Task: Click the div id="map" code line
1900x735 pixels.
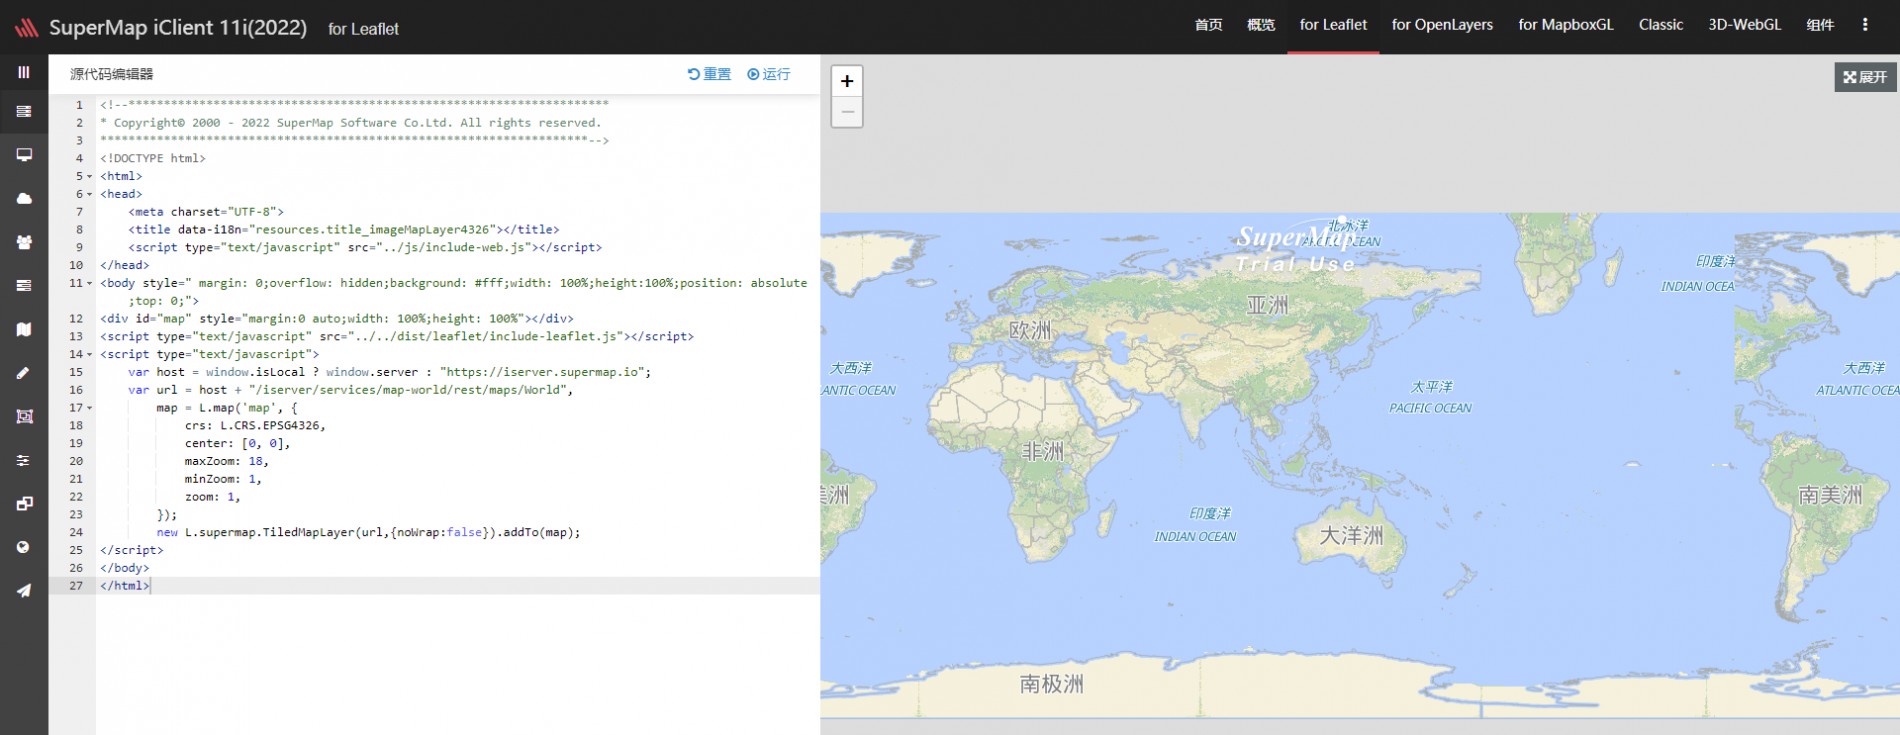Action: pyautogui.click(x=337, y=318)
